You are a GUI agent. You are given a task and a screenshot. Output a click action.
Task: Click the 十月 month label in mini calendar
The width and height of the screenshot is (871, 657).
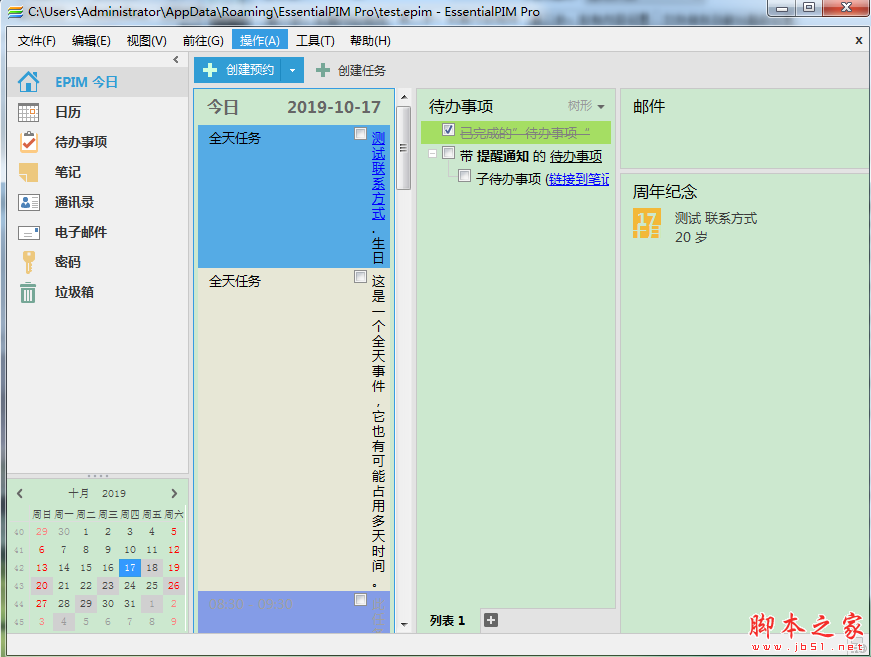78,493
